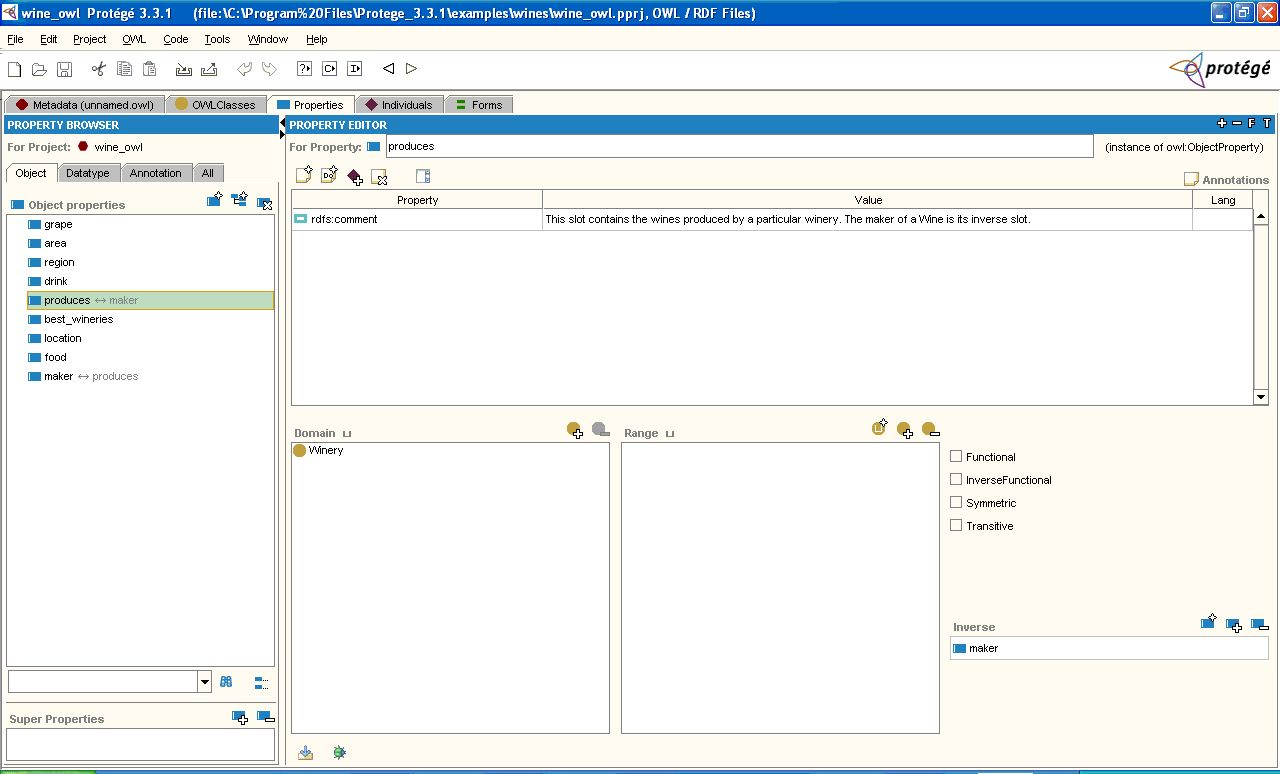Viewport: 1280px width, 774px height.
Task: Click the 'produces' property name field
Action: click(739, 146)
